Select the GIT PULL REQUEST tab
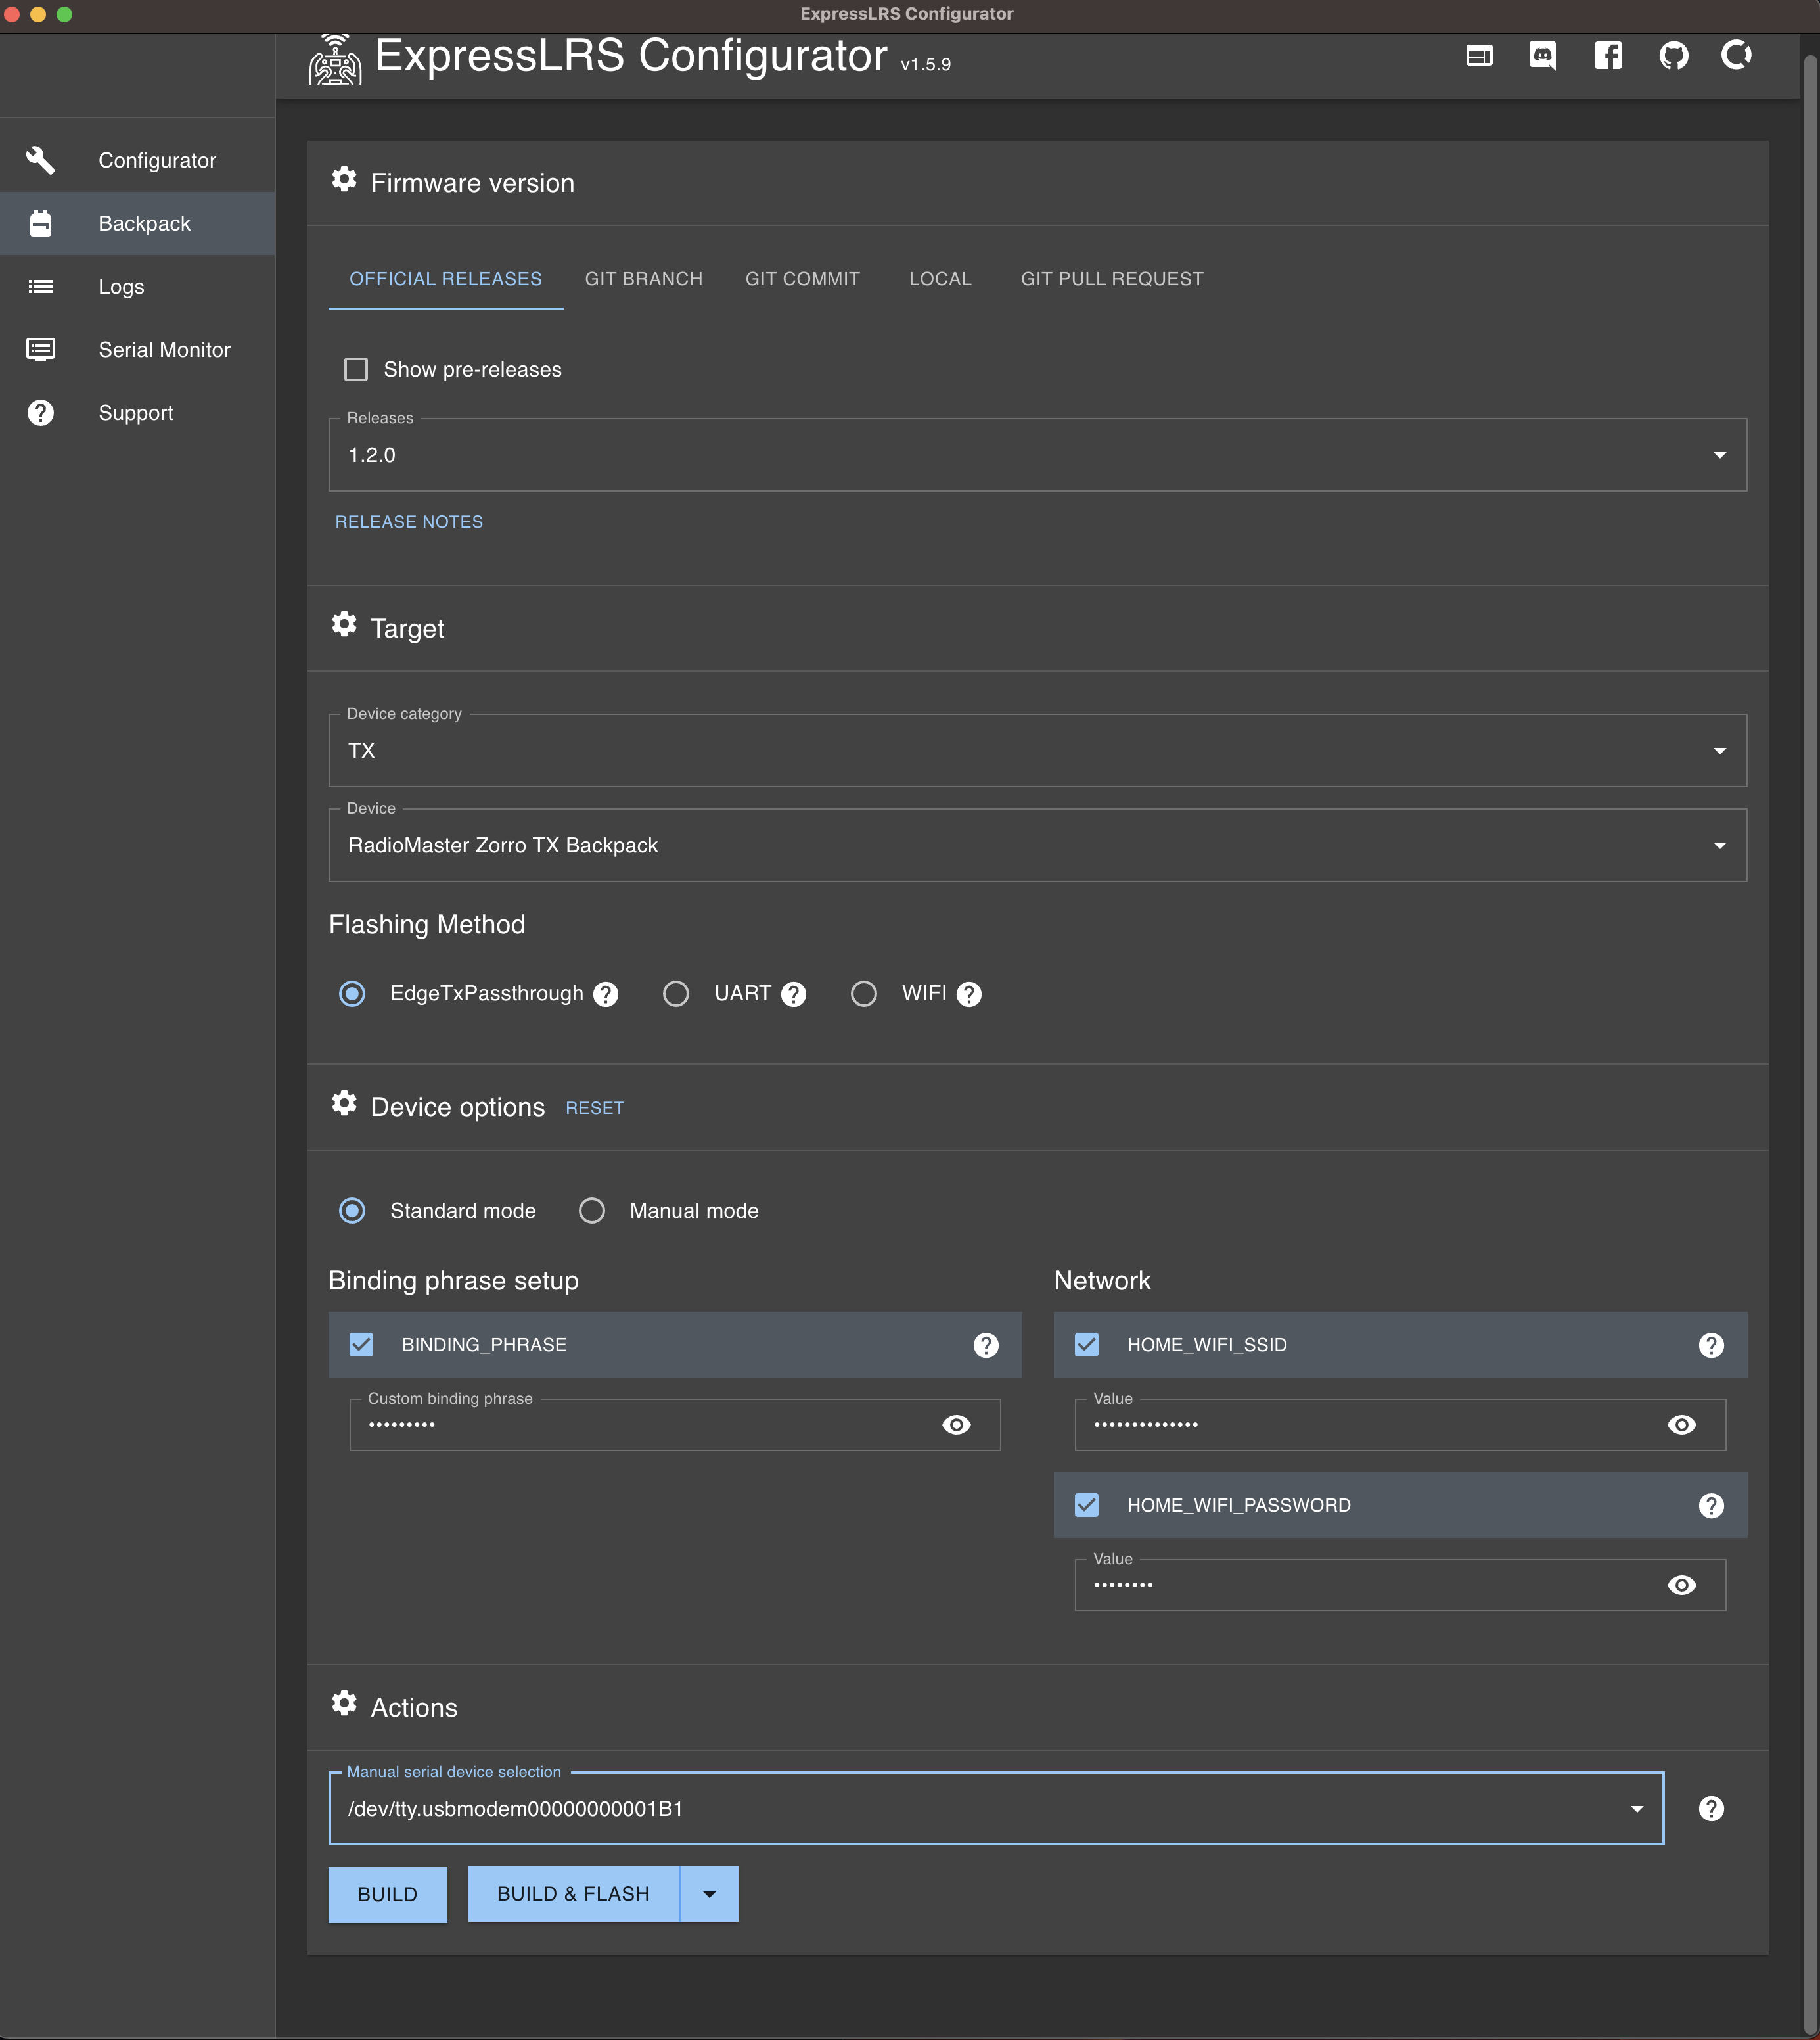 click(x=1112, y=278)
